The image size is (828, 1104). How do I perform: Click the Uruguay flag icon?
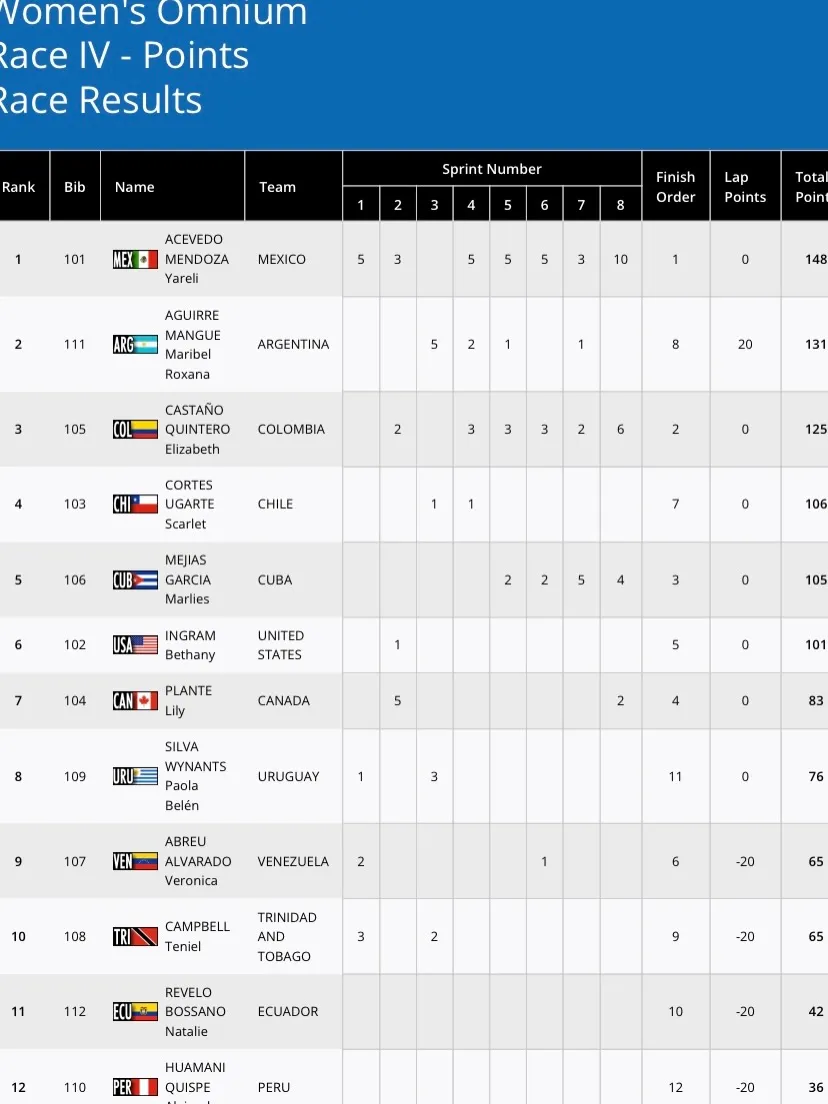pos(135,776)
